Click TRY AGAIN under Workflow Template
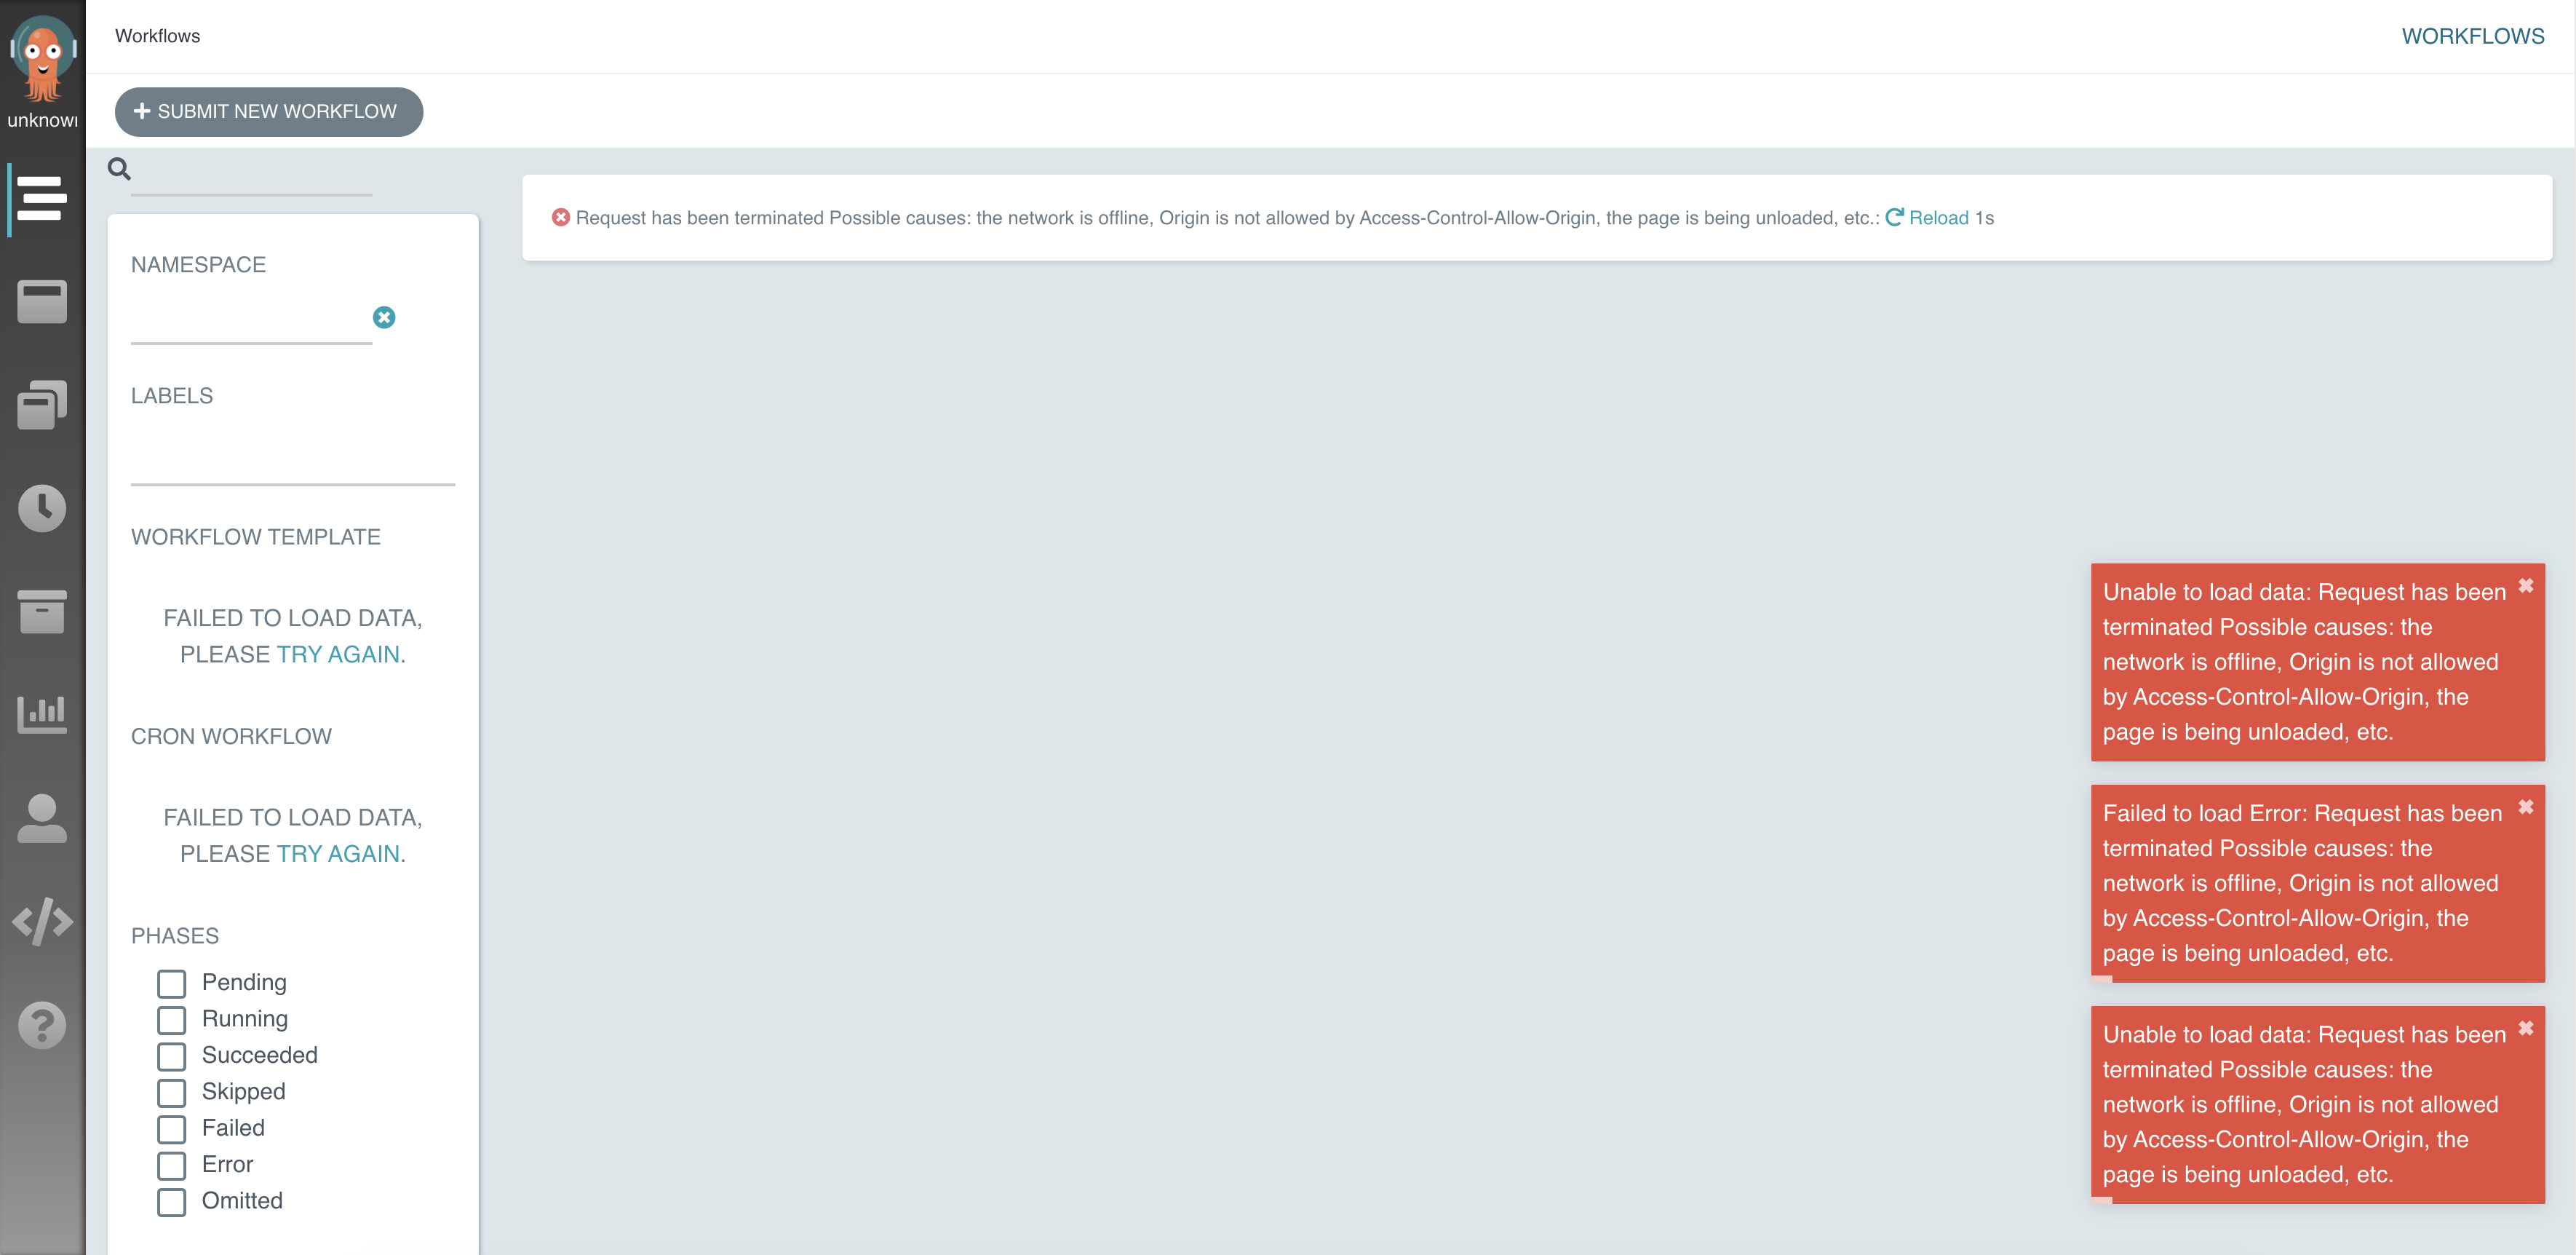 point(340,654)
